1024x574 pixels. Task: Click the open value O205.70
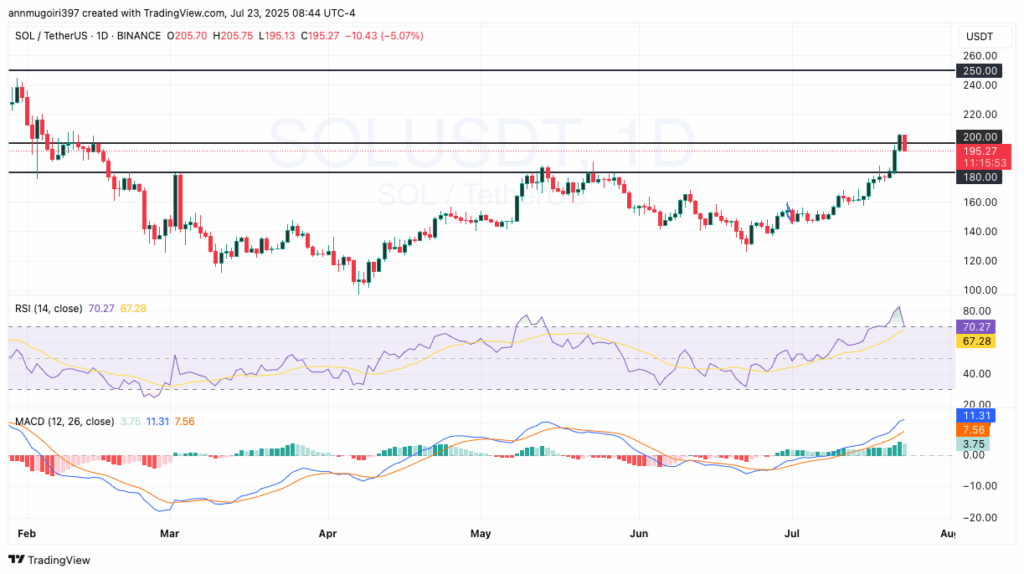(187, 36)
